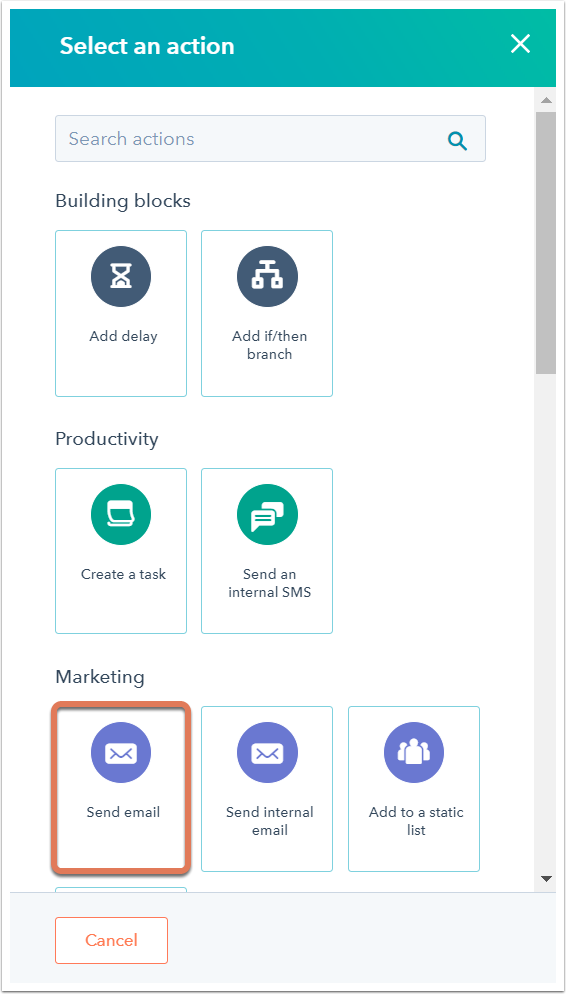The width and height of the screenshot is (566, 994).
Task: Close the Select an action panel
Action: coord(520,44)
